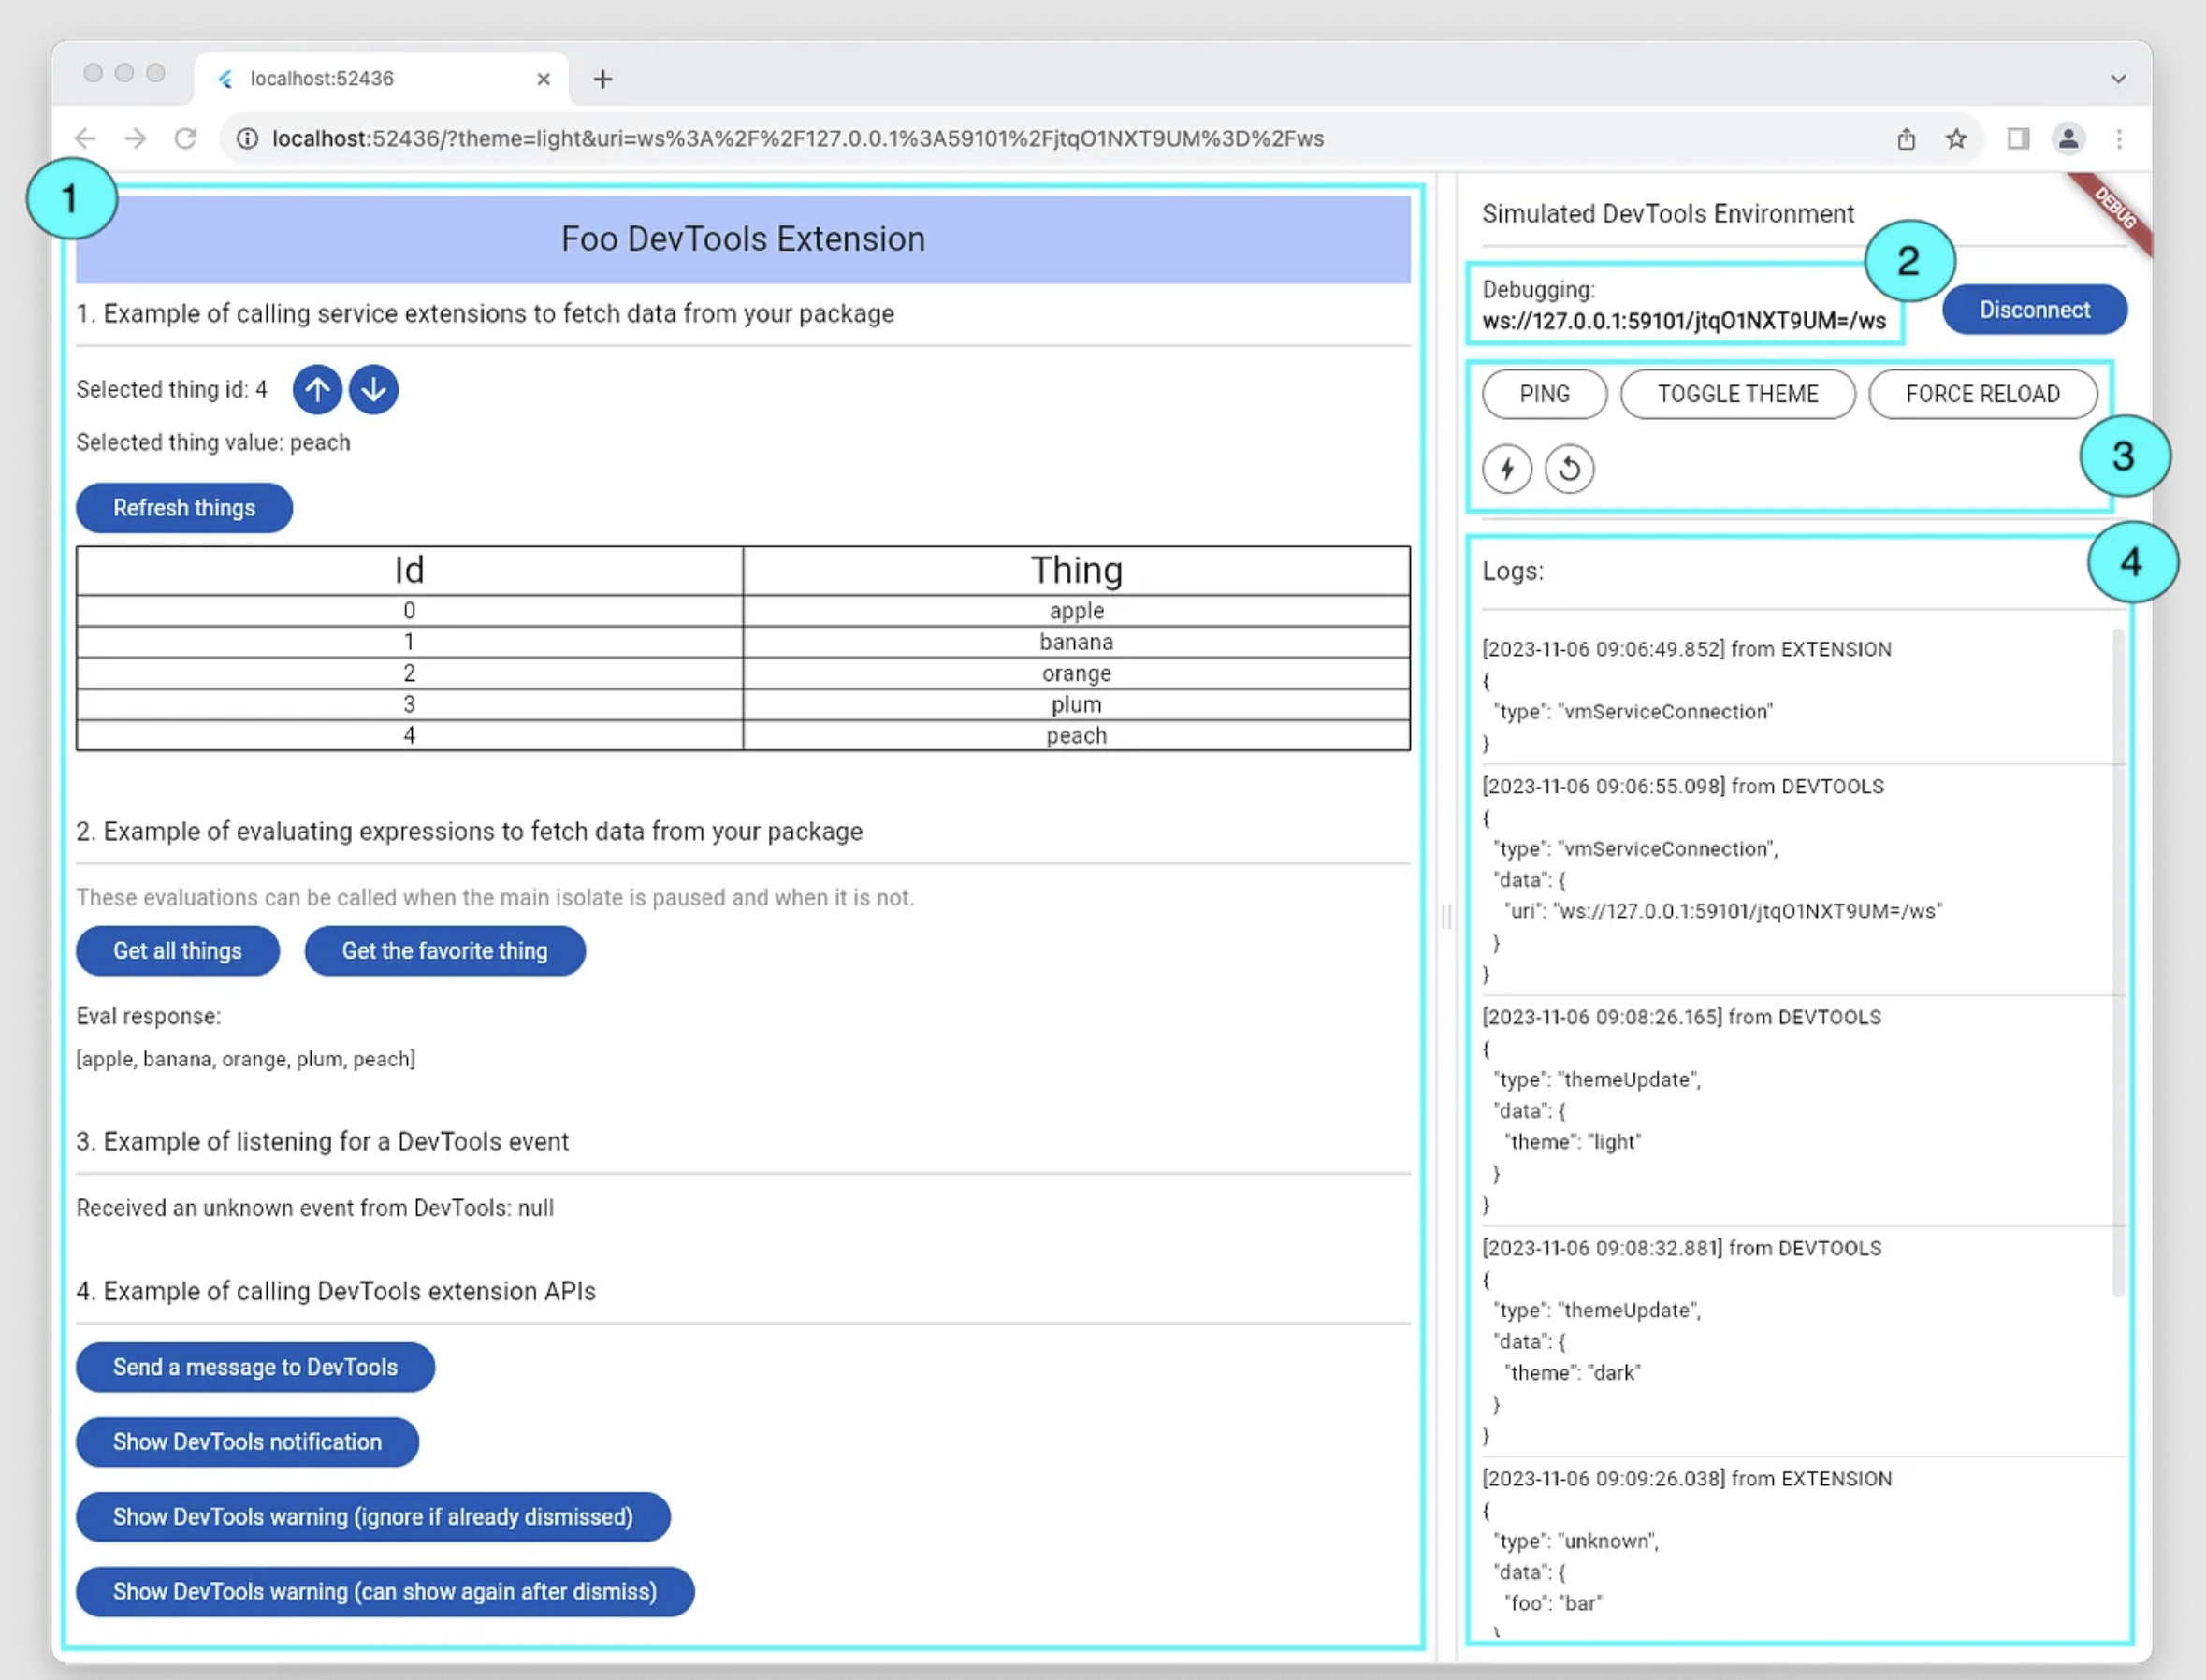Toggle the theme with TOGGLE THEME
Viewport: 2206px width, 1680px height.
(x=1738, y=394)
